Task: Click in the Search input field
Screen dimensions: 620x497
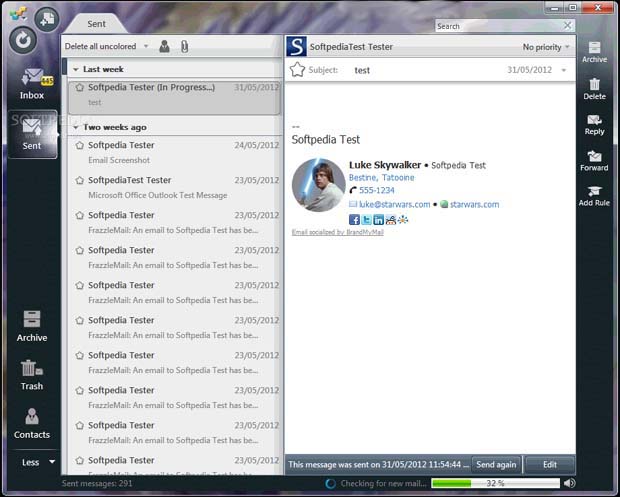Action: 499,26
